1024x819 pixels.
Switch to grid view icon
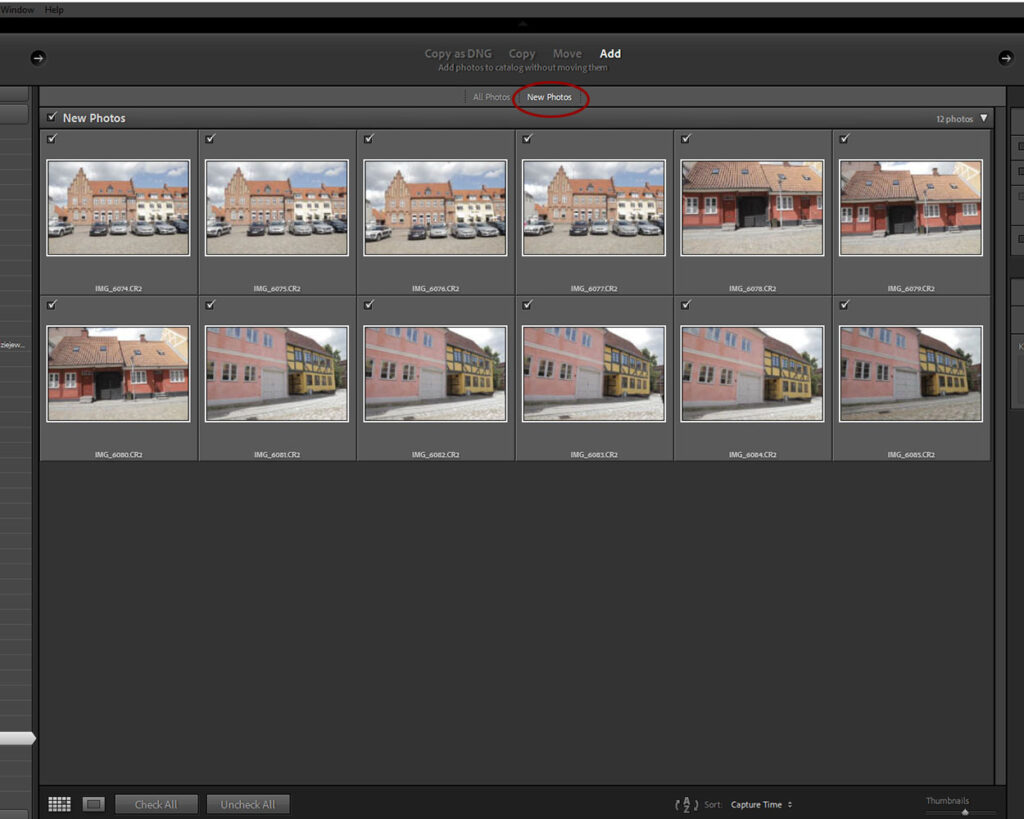[59, 804]
